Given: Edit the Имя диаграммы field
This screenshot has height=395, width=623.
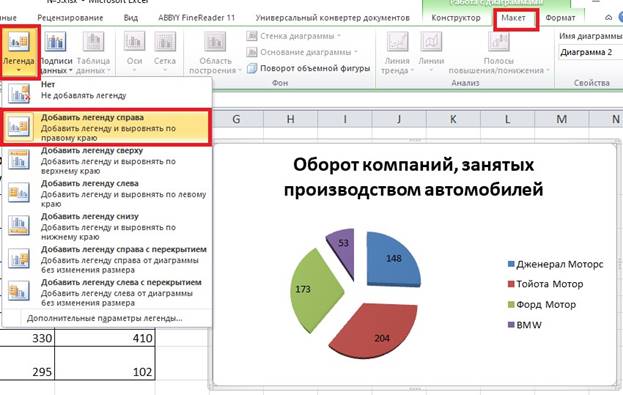Looking at the screenshot, I should pos(590,52).
